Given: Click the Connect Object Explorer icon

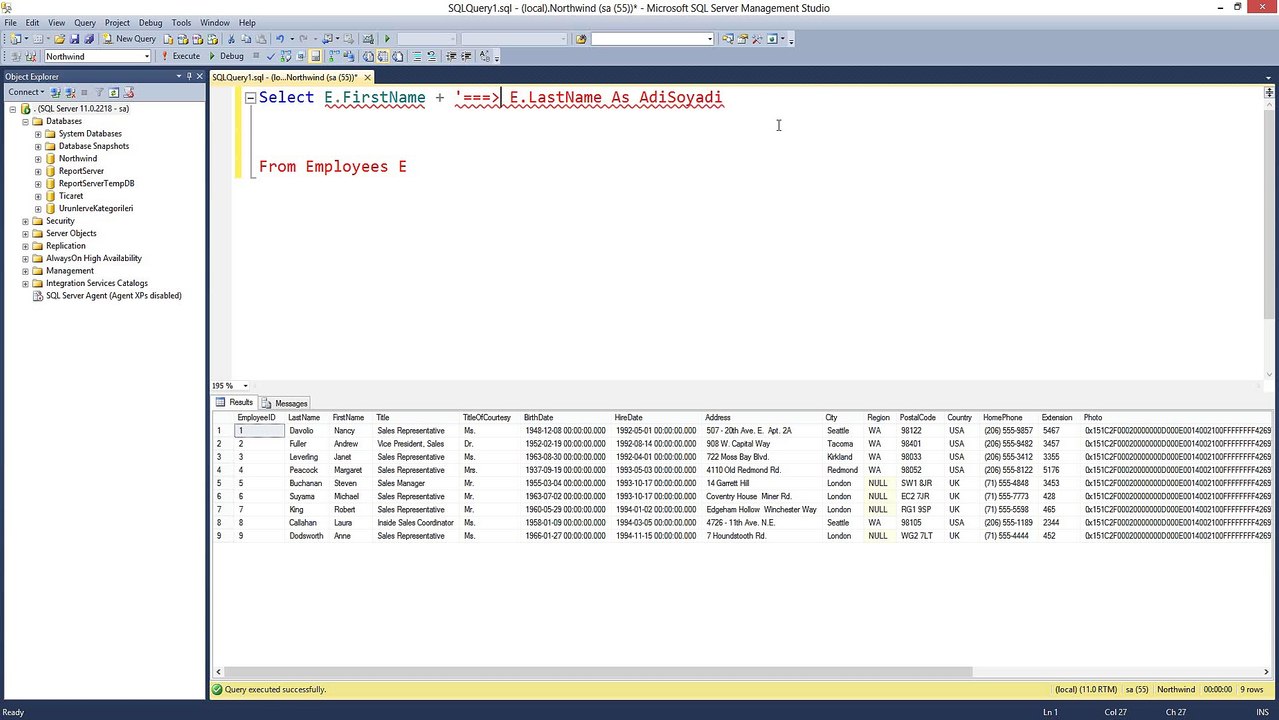Looking at the screenshot, I should (56, 92).
